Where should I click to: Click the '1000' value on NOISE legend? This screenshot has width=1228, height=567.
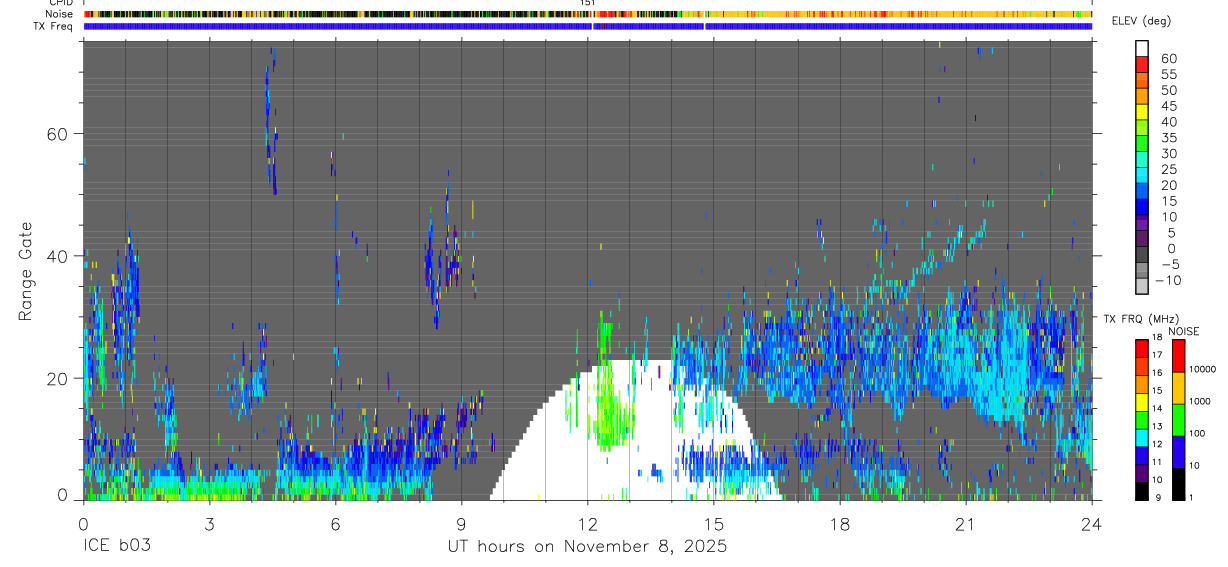pyautogui.click(x=1200, y=401)
